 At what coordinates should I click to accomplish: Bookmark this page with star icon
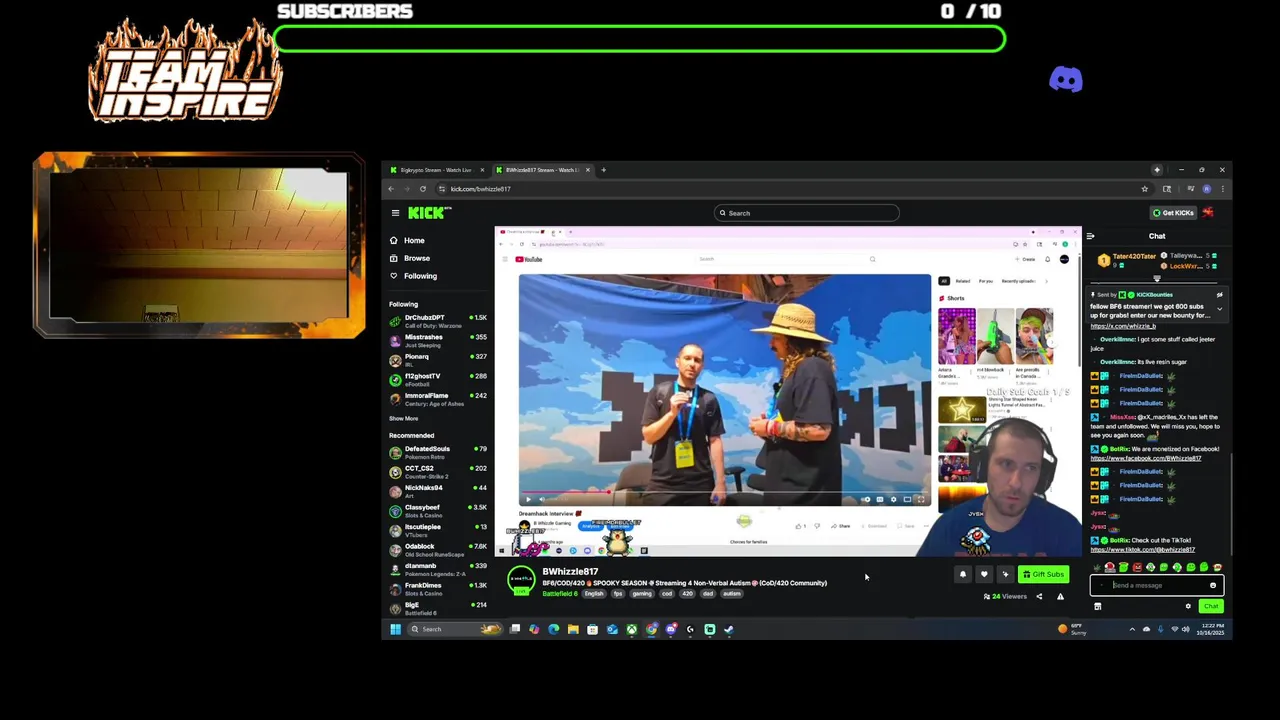[x=1145, y=189]
